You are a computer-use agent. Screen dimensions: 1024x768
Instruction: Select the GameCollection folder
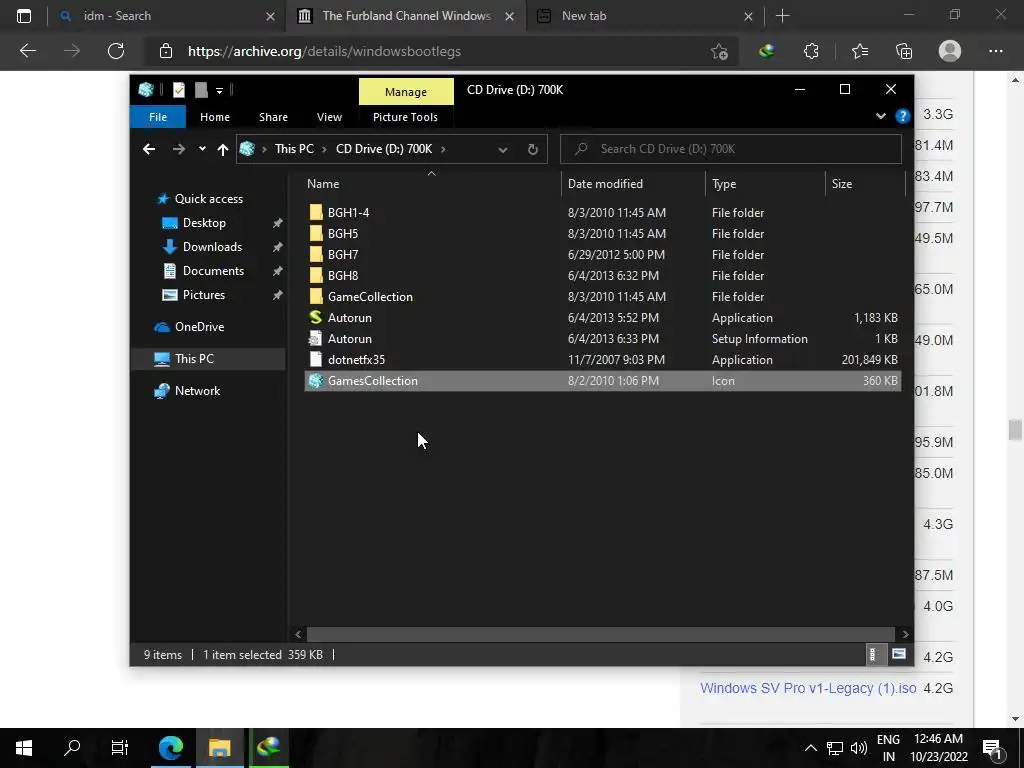pos(603,296)
